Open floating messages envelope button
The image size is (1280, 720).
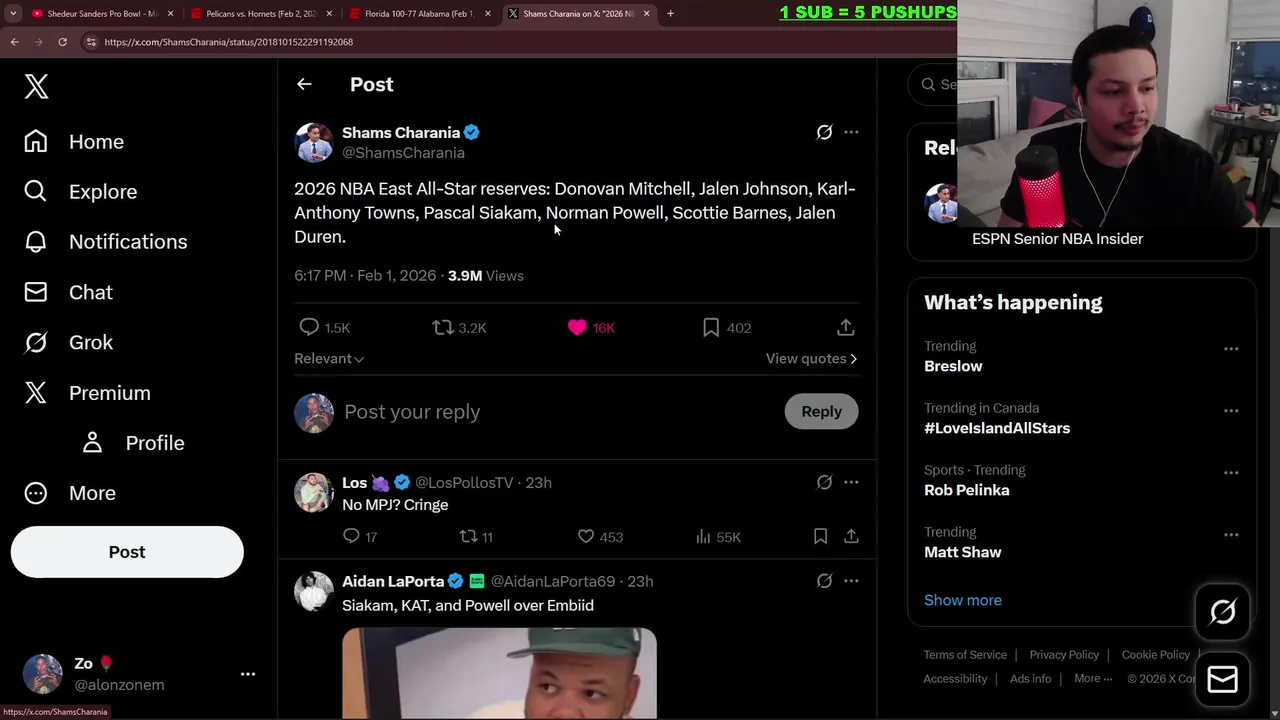[1222, 680]
